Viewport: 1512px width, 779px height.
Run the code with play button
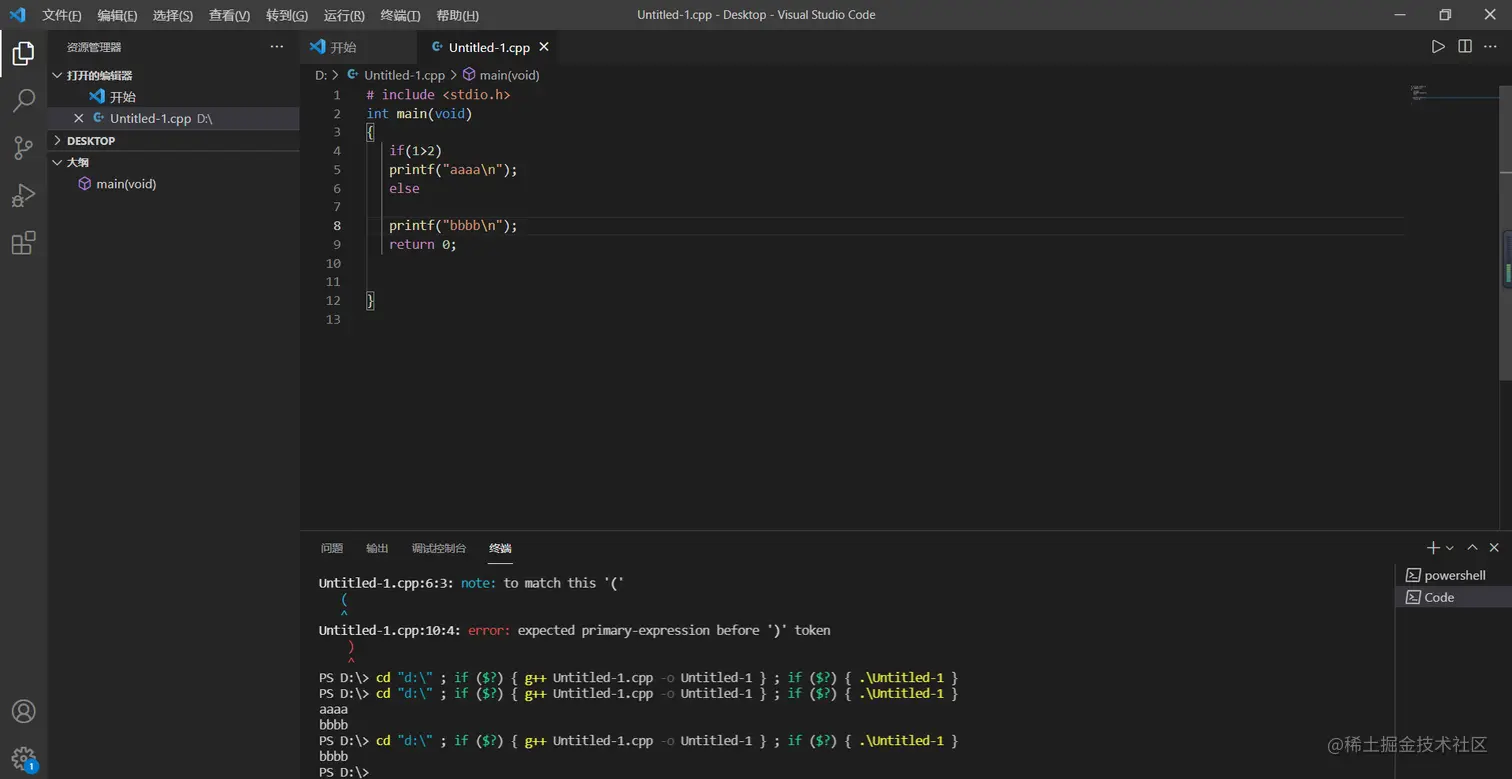click(x=1438, y=47)
